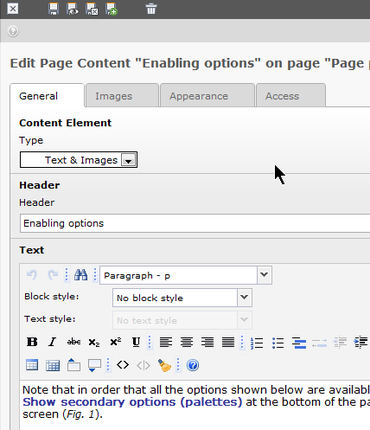Click the plain Save floppy disk icon

pos(53,9)
